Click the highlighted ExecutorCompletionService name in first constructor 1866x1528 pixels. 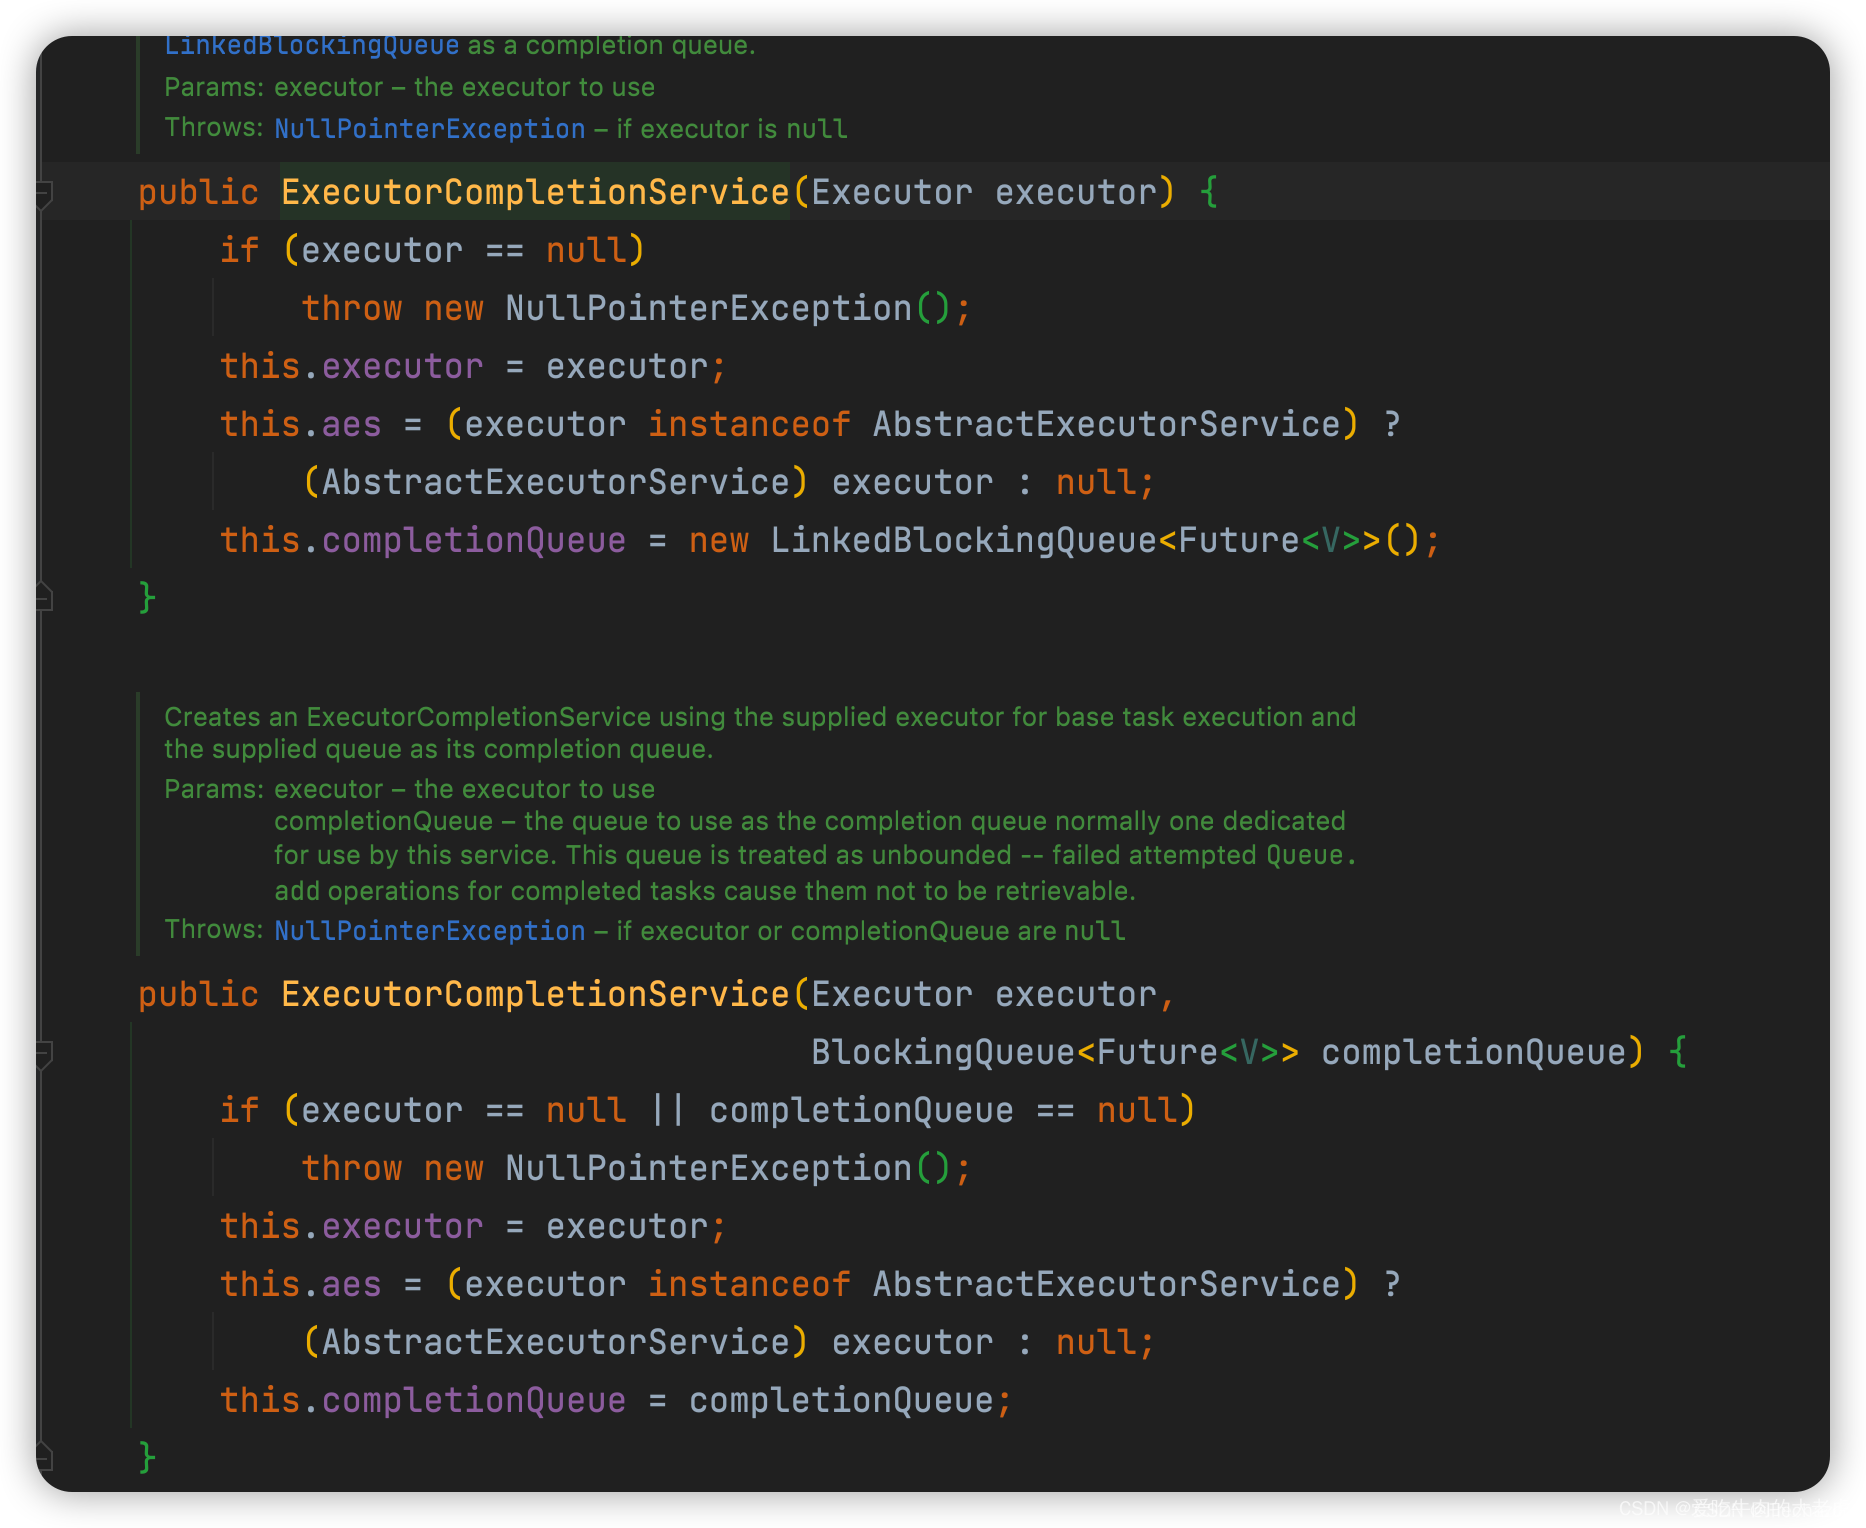535,192
